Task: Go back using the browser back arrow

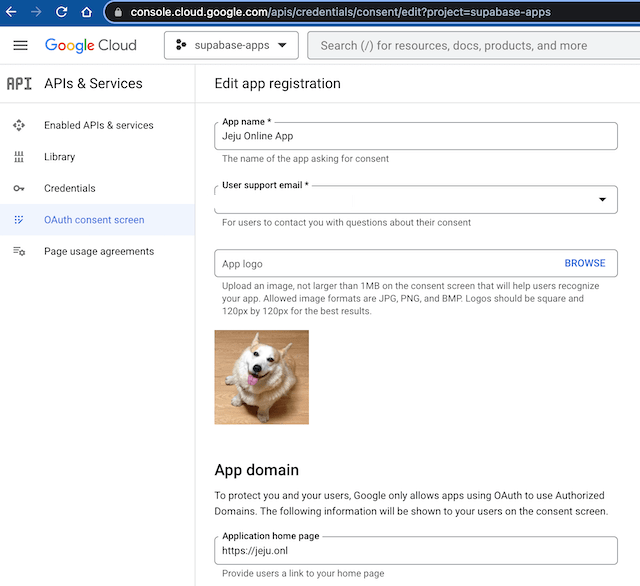Action: click(x=11, y=12)
